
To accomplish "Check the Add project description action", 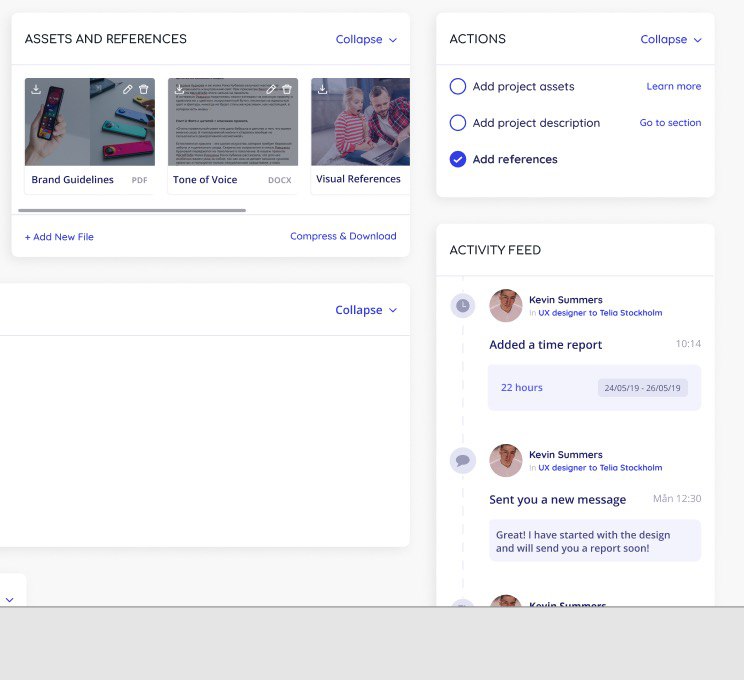I will tap(458, 123).
